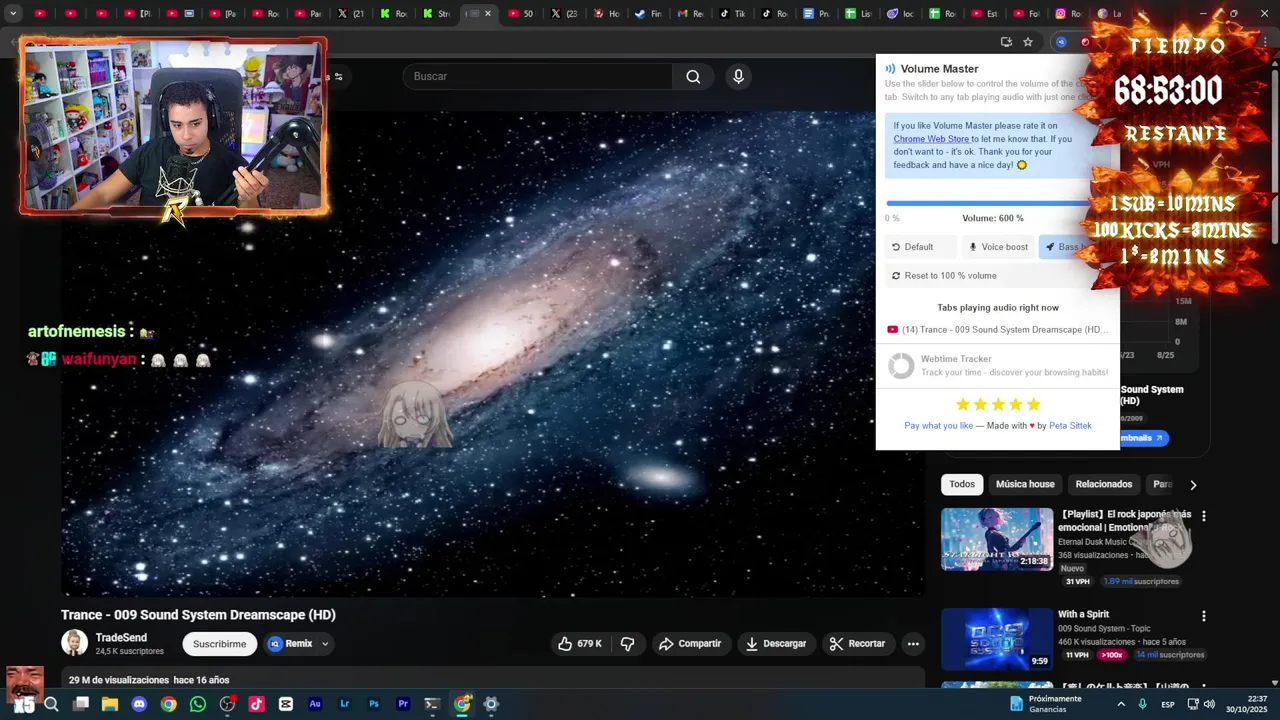Open the Webtime Tracker promotion
This screenshot has width=1280, height=720.
coord(998,366)
